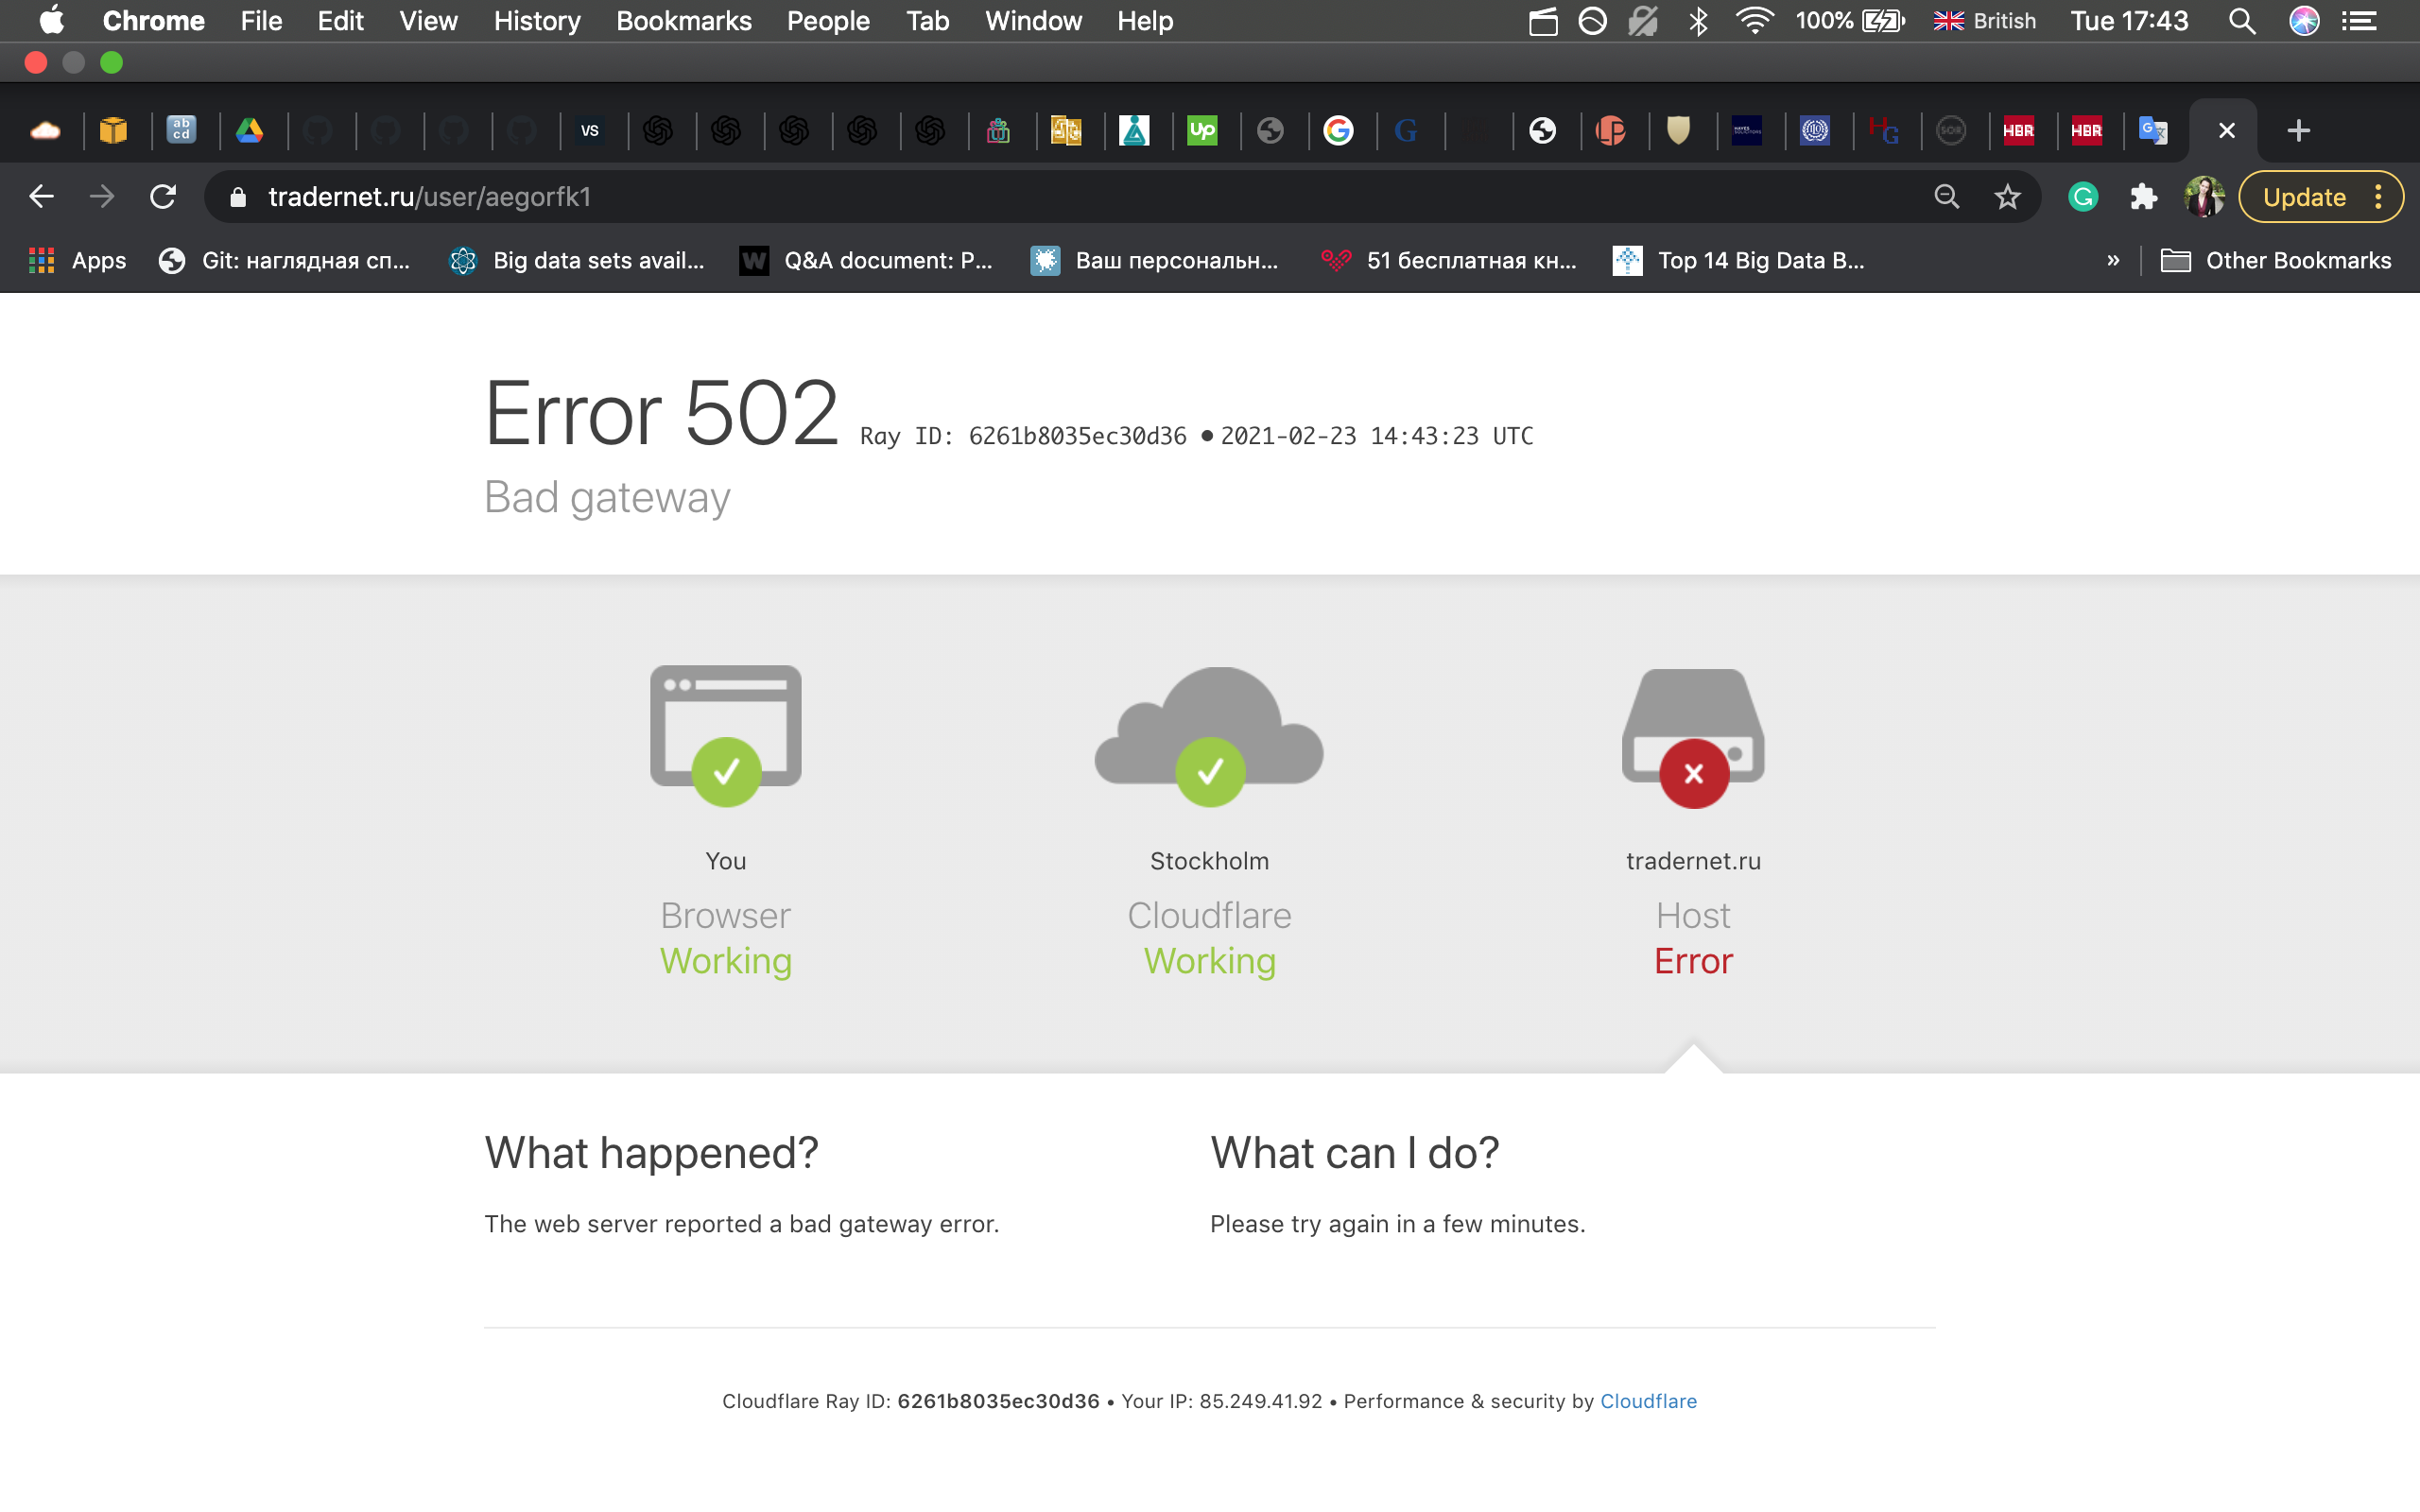The width and height of the screenshot is (2420, 1512).
Task: Click the Update Chrome button
Action: (2304, 197)
